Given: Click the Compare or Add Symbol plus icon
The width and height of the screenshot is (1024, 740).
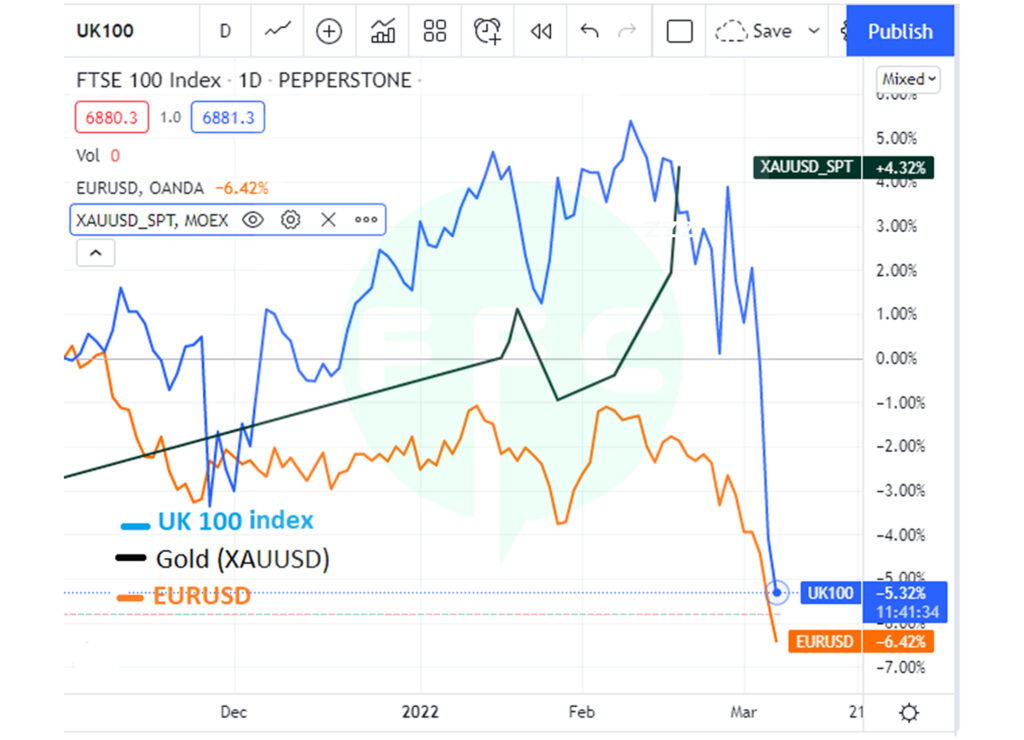Looking at the screenshot, I should point(329,32).
